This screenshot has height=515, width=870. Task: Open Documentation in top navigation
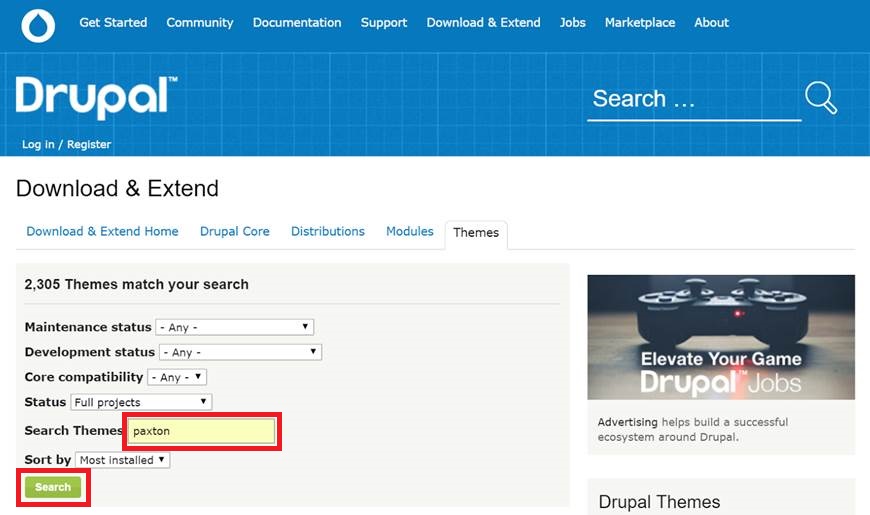(x=297, y=23)
